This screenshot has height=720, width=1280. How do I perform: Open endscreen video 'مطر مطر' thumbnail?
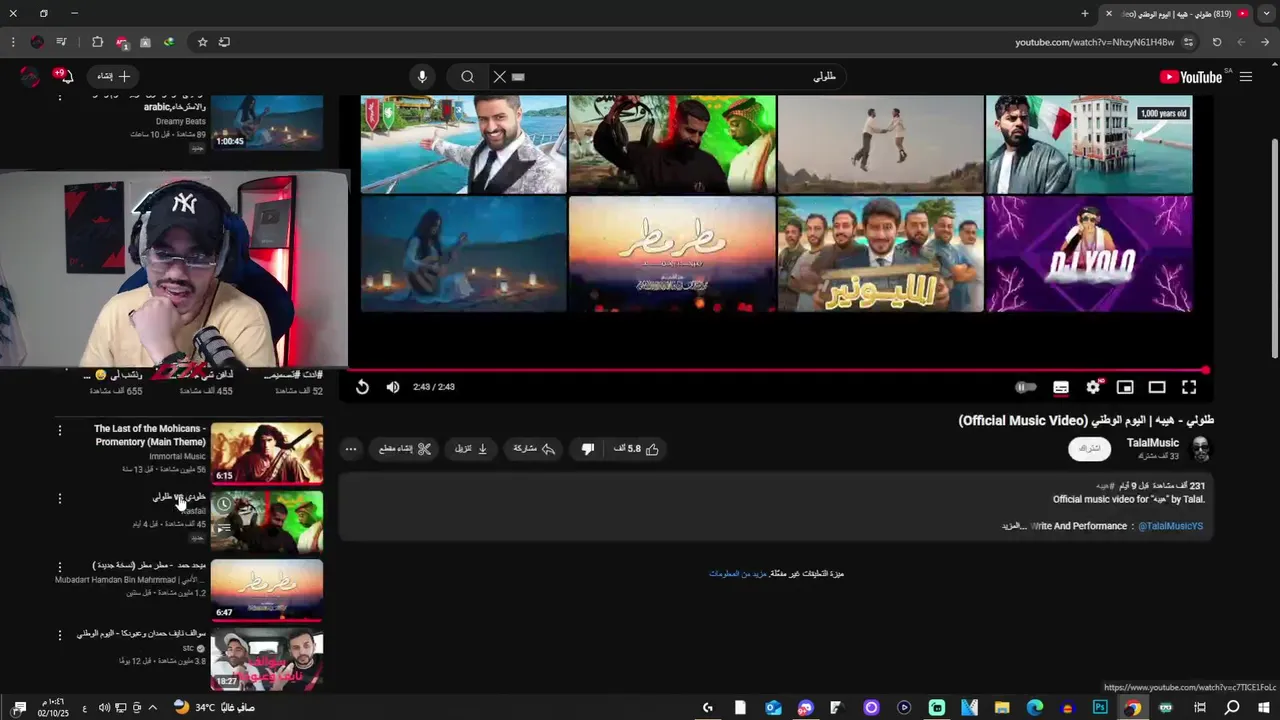pos(672,254)
